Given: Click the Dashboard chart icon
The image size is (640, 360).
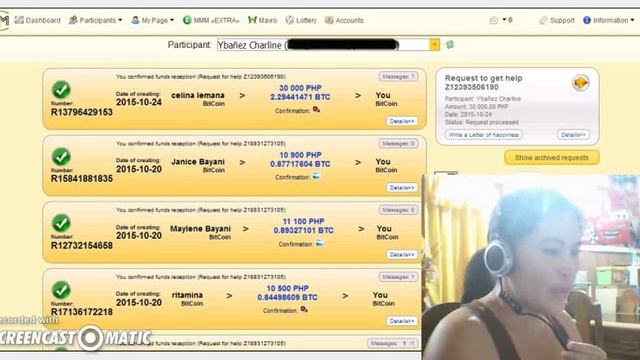Looking at the screenshot, I should click(x=19, y=20).
